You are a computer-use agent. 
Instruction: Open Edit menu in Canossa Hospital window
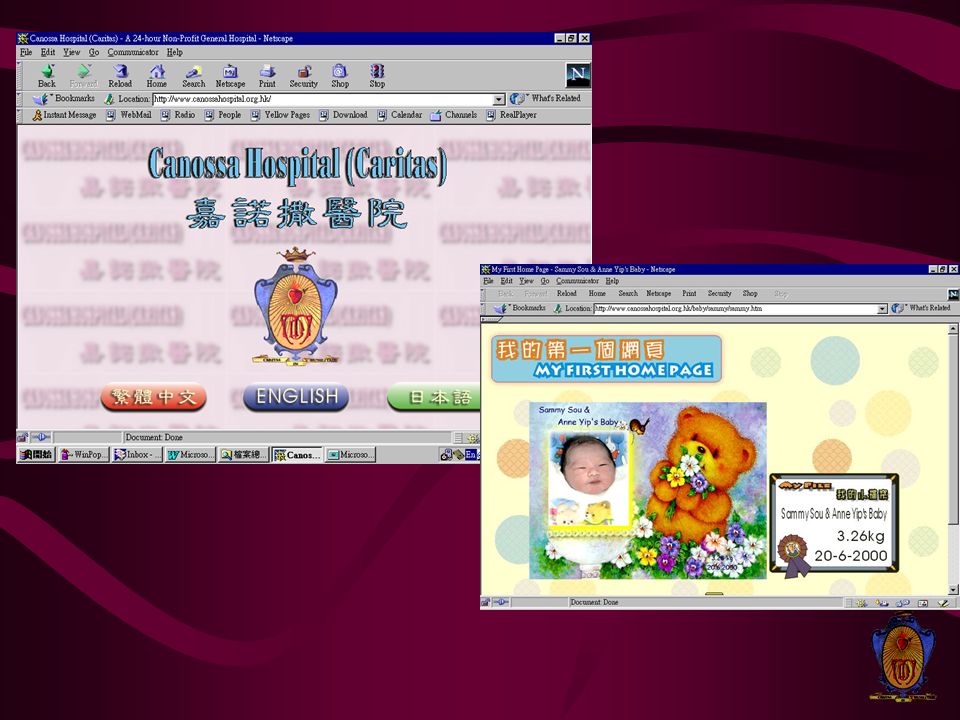(48, 52)
